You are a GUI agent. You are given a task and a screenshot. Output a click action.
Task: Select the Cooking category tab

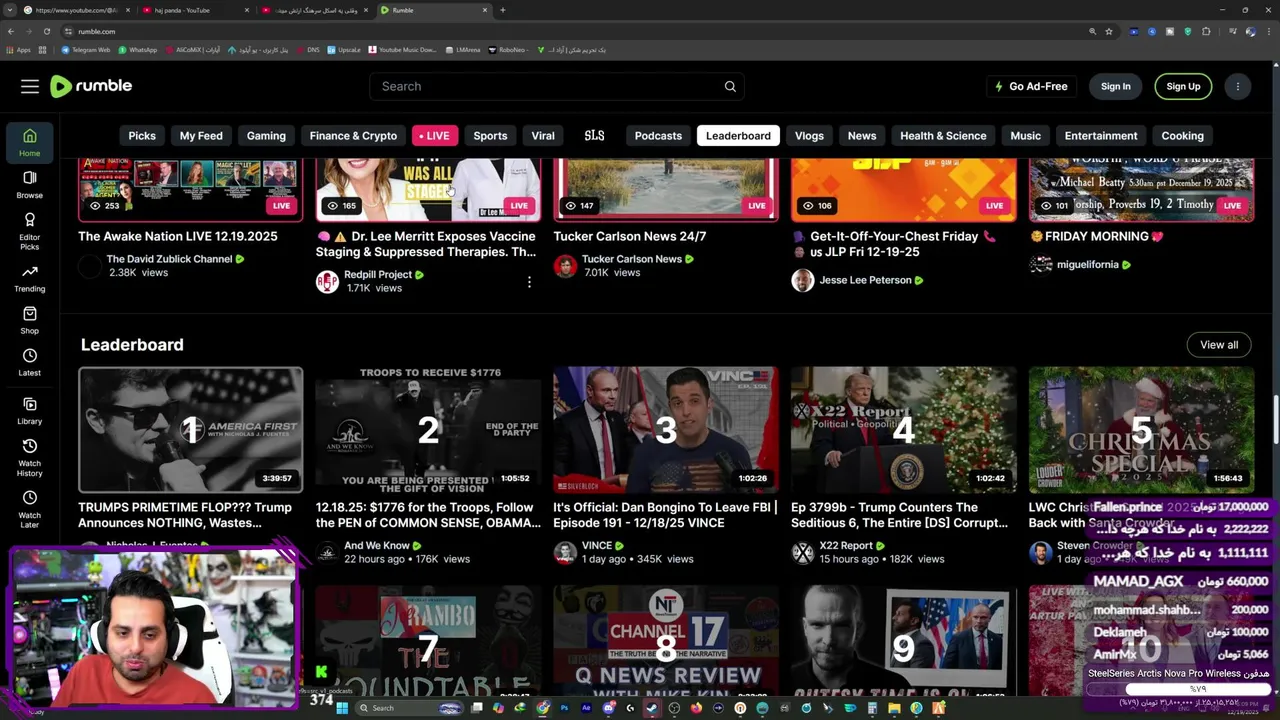tap(1182, 136)
